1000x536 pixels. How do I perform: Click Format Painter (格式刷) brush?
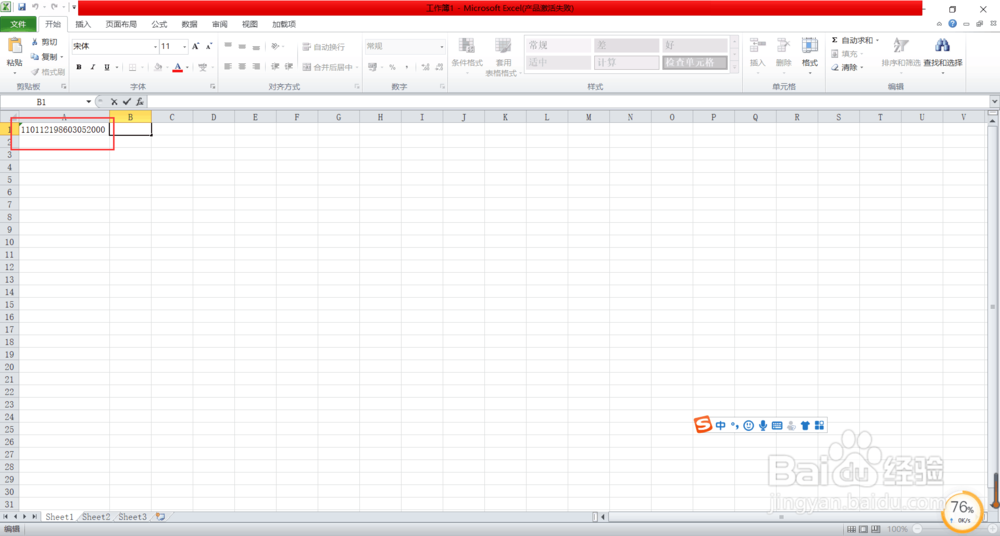tap(48, 72)
